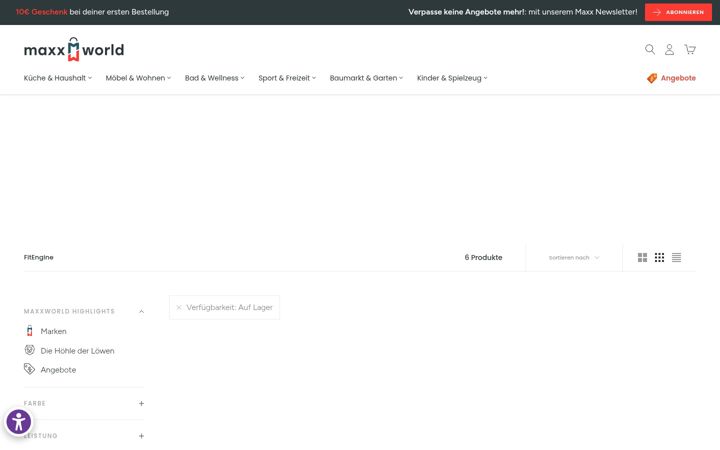Open the Angebote link in header
Image resolution: width=720 pixels, height=450 pixels.
click(x=678, y=78)
